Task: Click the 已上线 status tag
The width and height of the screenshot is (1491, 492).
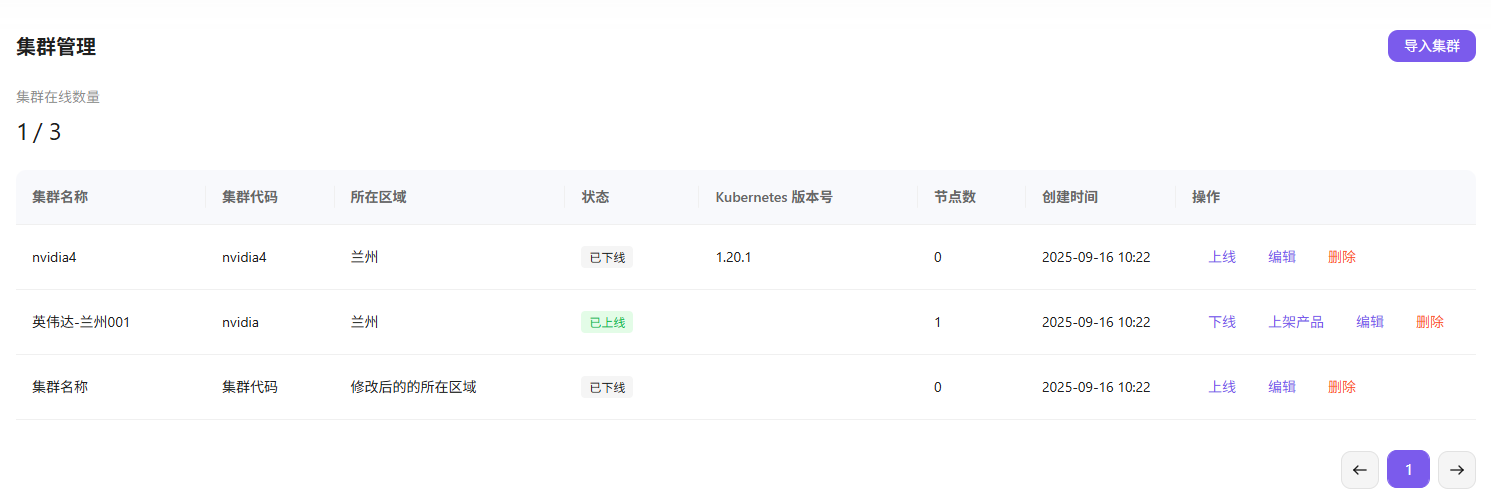Action: 607,322
